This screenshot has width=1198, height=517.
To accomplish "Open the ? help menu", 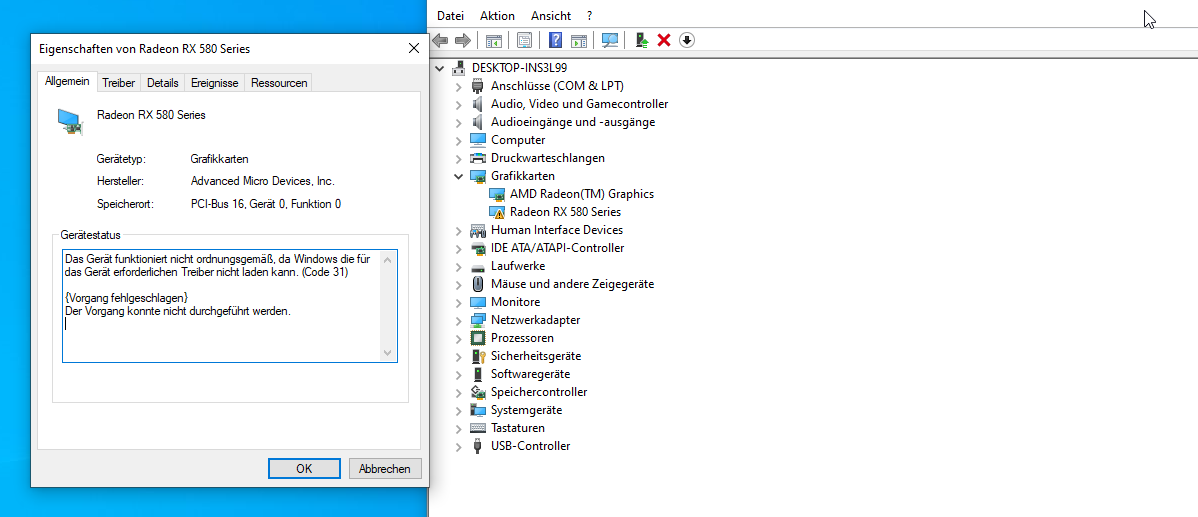I will pos(589,15).
